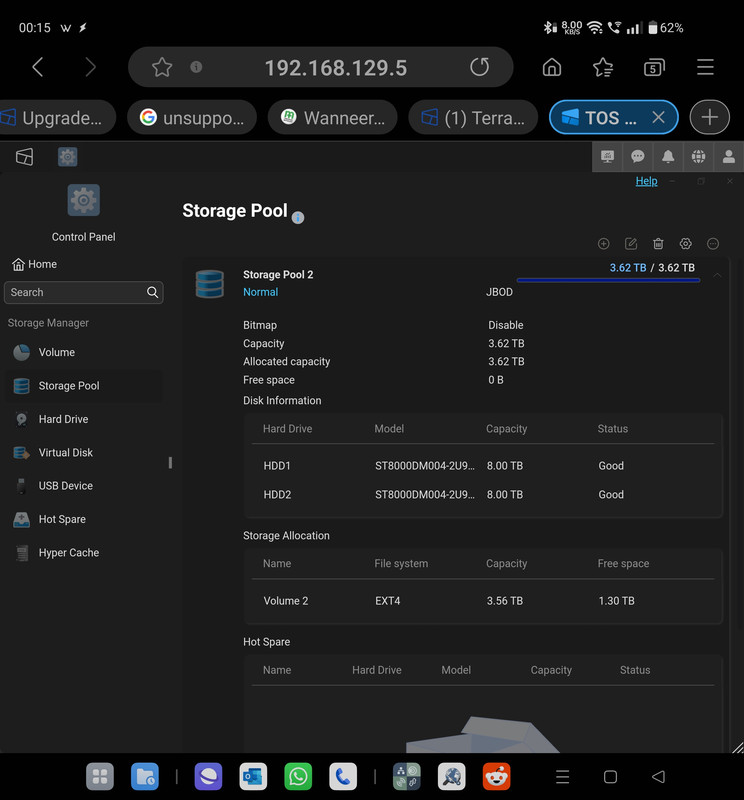
Task: Click the Normal status text
Action: (260, 292)
